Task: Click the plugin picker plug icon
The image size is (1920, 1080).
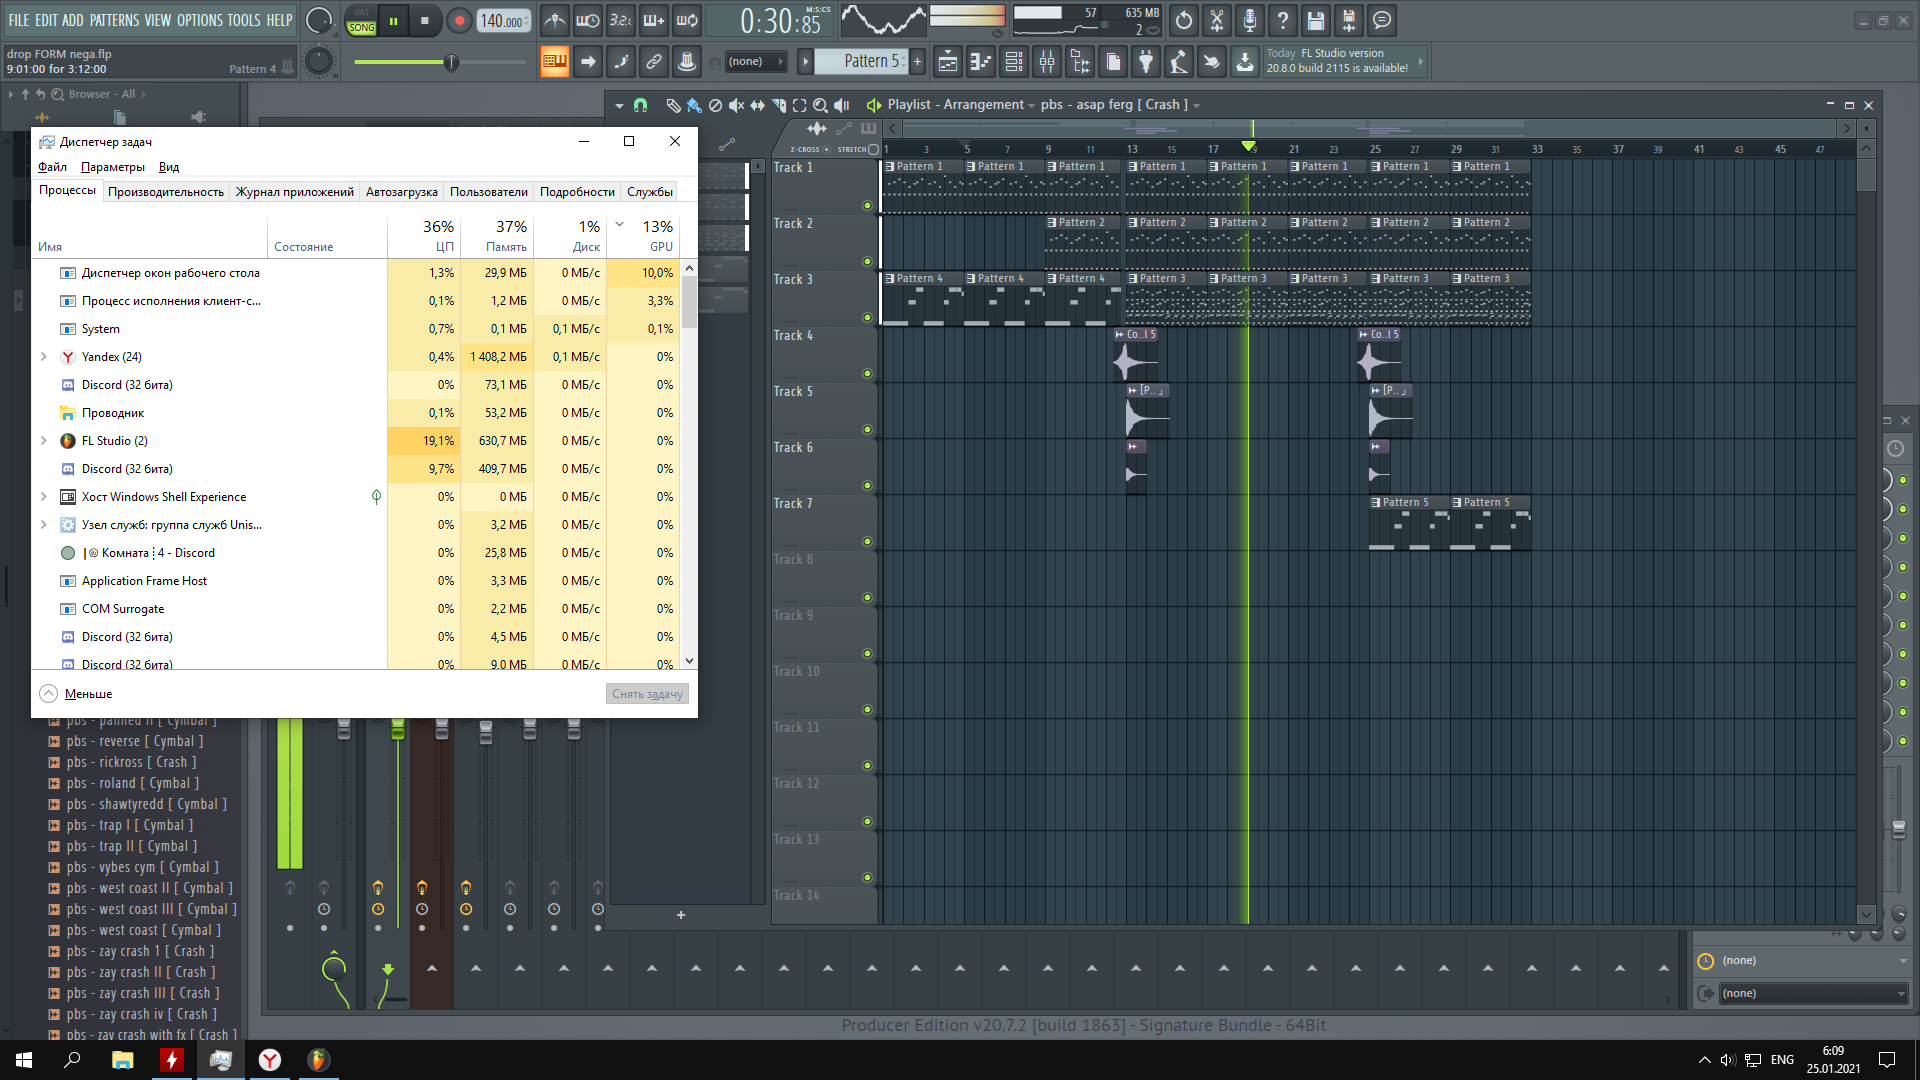Action: 1146,62
